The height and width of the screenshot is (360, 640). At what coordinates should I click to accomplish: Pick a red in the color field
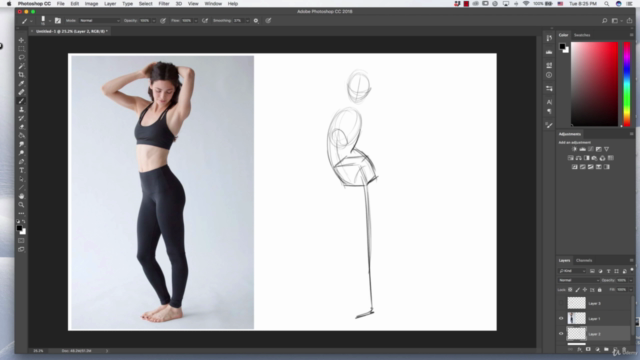tap(594, 84)
